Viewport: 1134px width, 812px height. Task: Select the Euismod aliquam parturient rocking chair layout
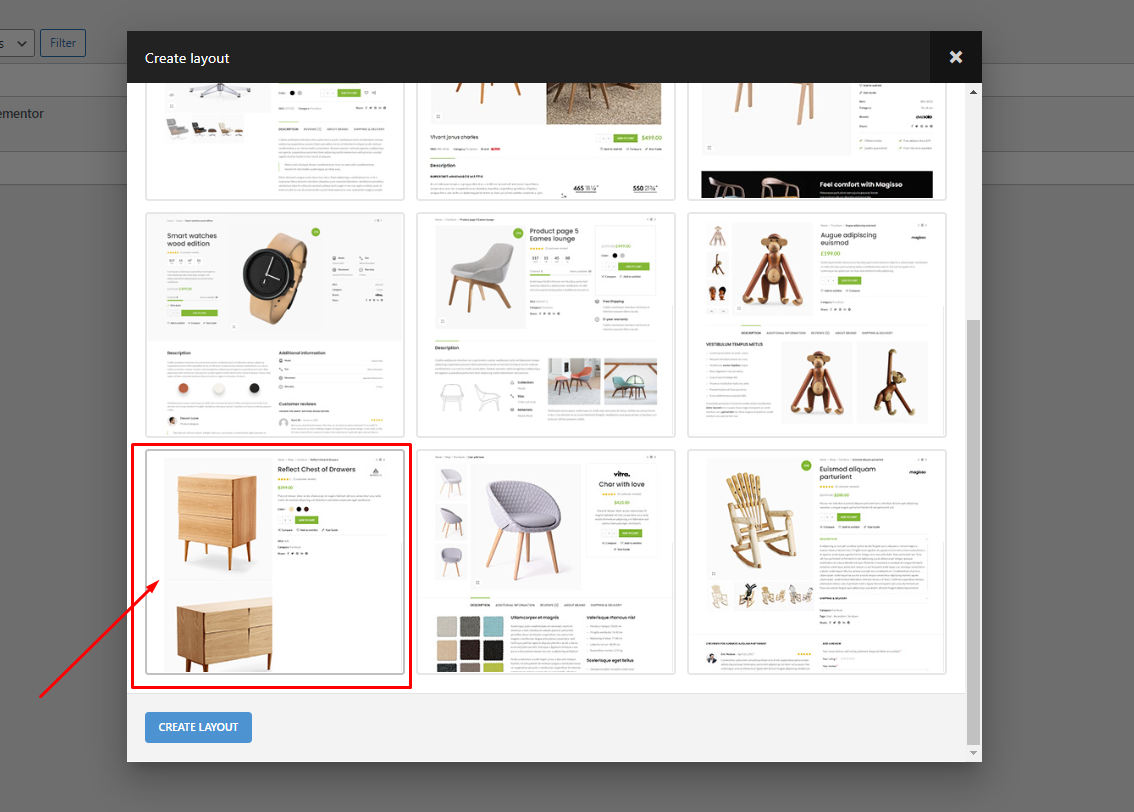pyautogui.click(x=817, y=562)
